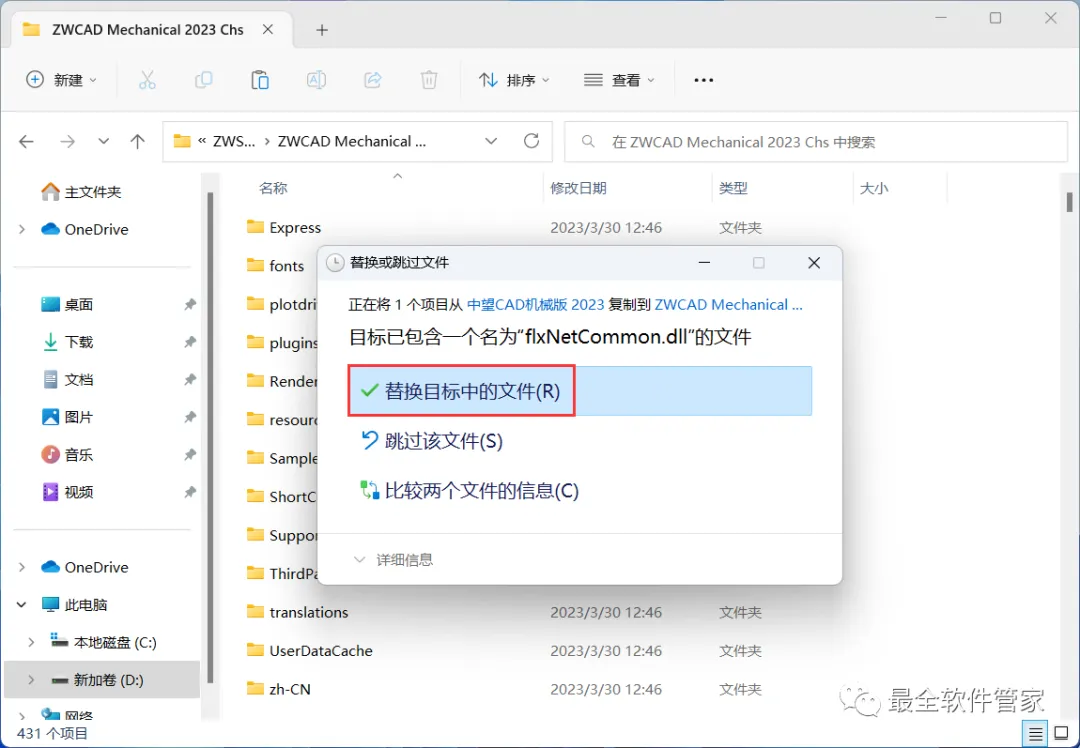1080x748 pixels.
Task: Expand 详细信息 in the dialog
Action: 393,559
